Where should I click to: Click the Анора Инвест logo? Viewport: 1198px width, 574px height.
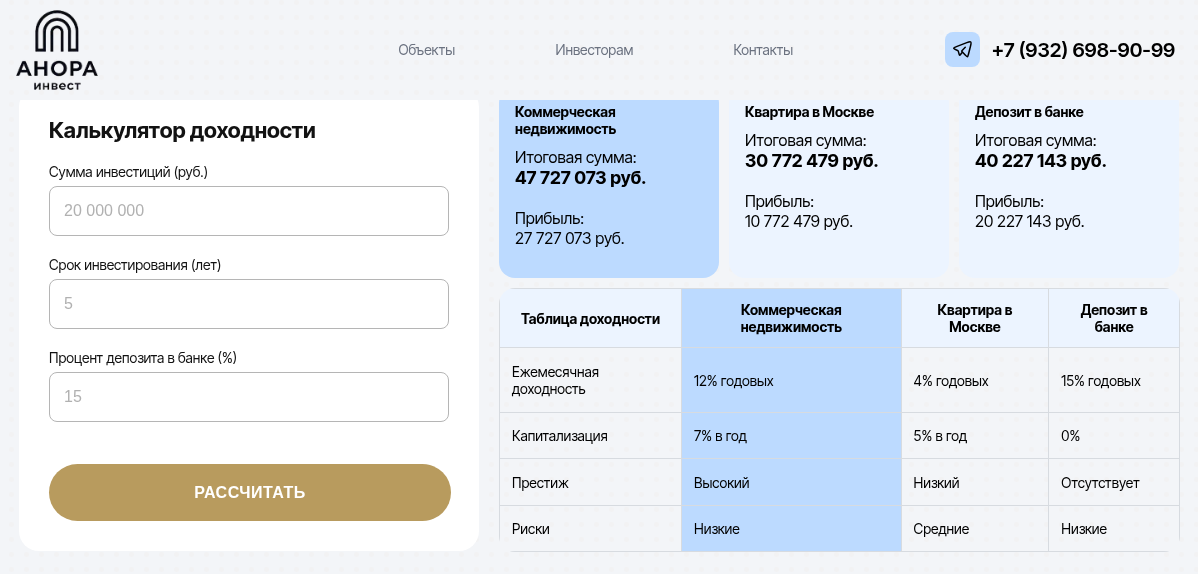[x=57, y=50]
